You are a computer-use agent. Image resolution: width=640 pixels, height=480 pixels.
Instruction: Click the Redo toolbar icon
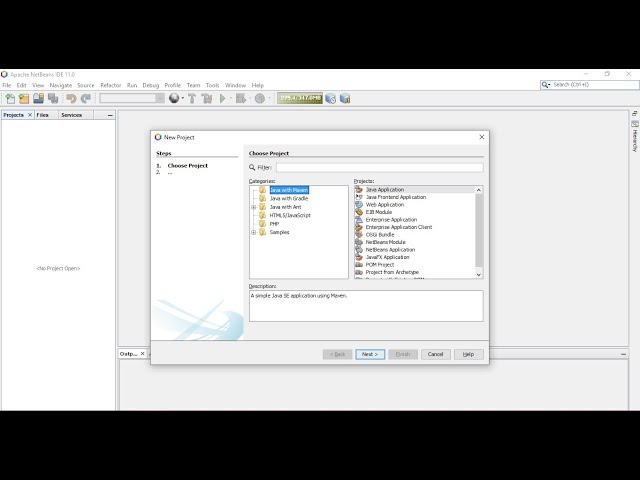(86, 98)
